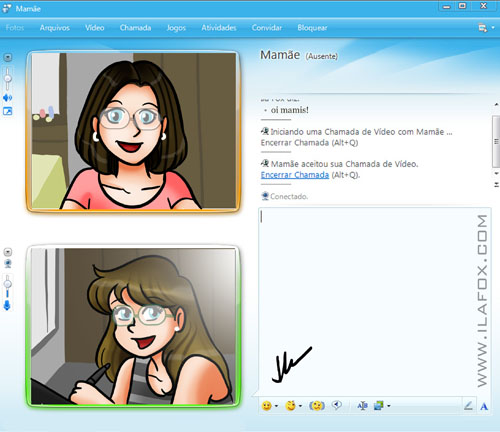500x432 pixels.
Task: Open Mamãe's video options dropdown
Action: pos(8,57)
